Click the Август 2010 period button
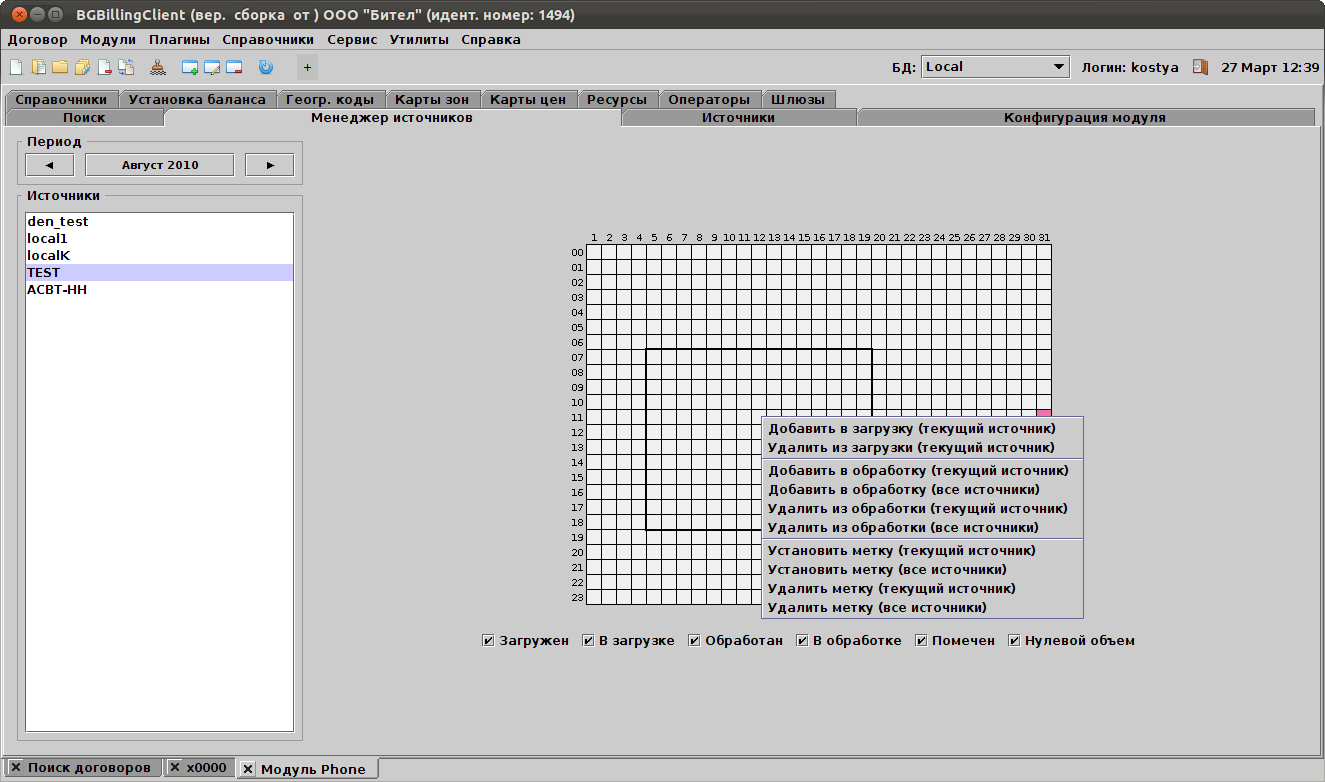 [x=160, y=165]
